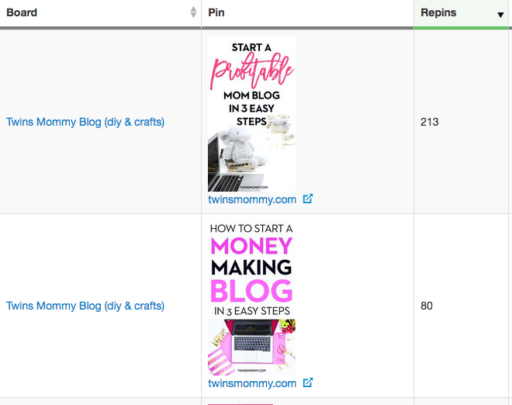
Task: Open external link icon for Profitable Mom Blog pin
Action: point(308,199)
